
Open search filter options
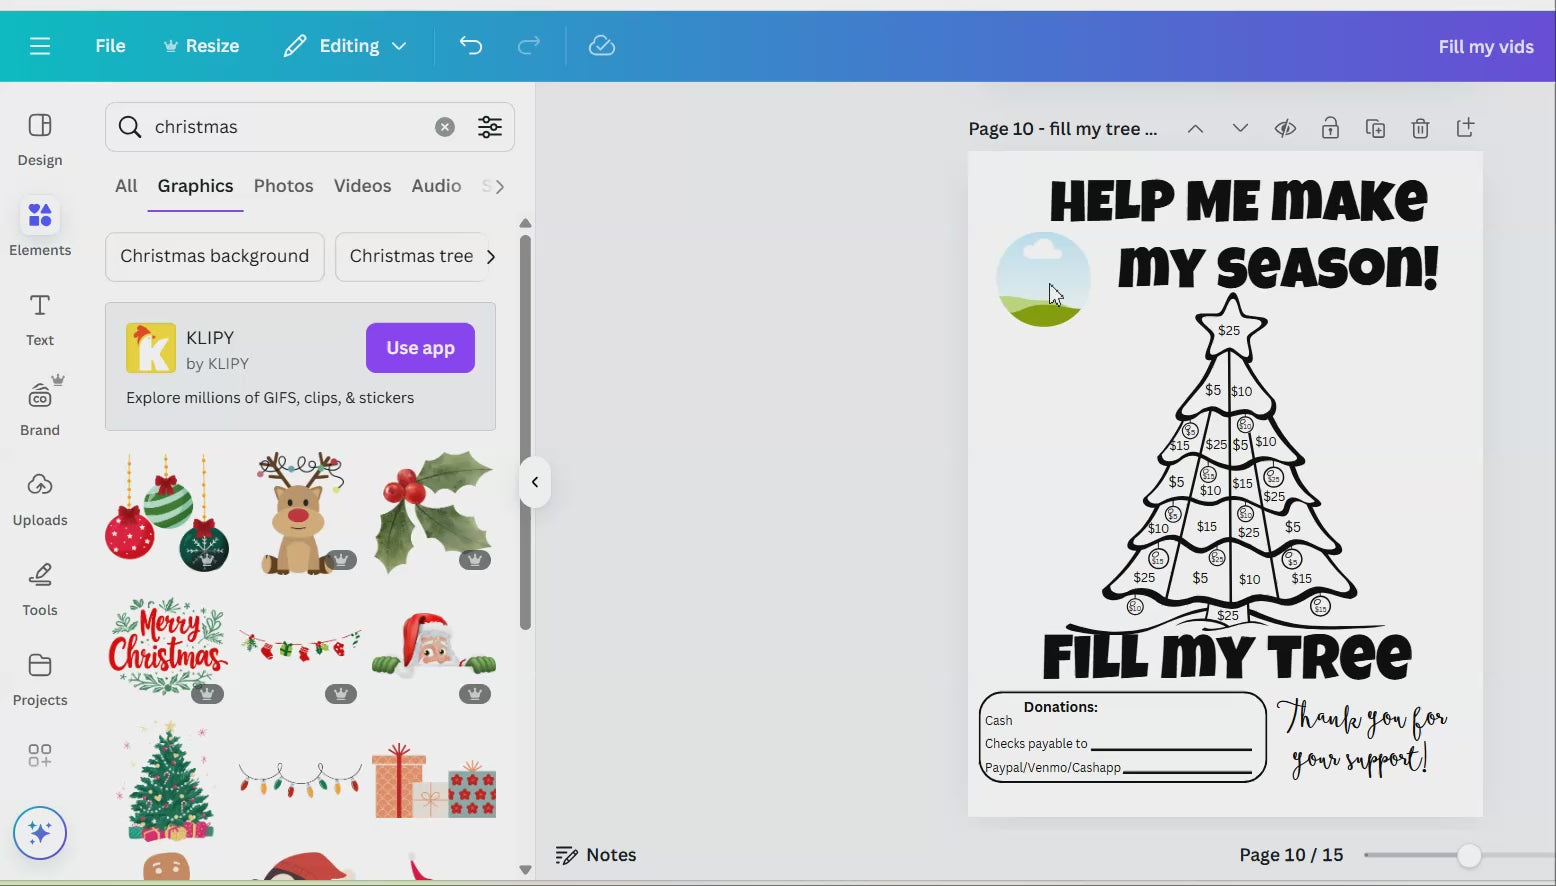[x=490, y=127]
